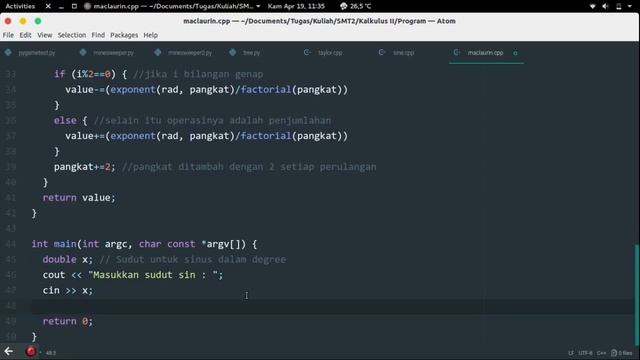Select the active maclaurin.cpp tab
This screenshot has width=640, height=360.
(485, 53)
